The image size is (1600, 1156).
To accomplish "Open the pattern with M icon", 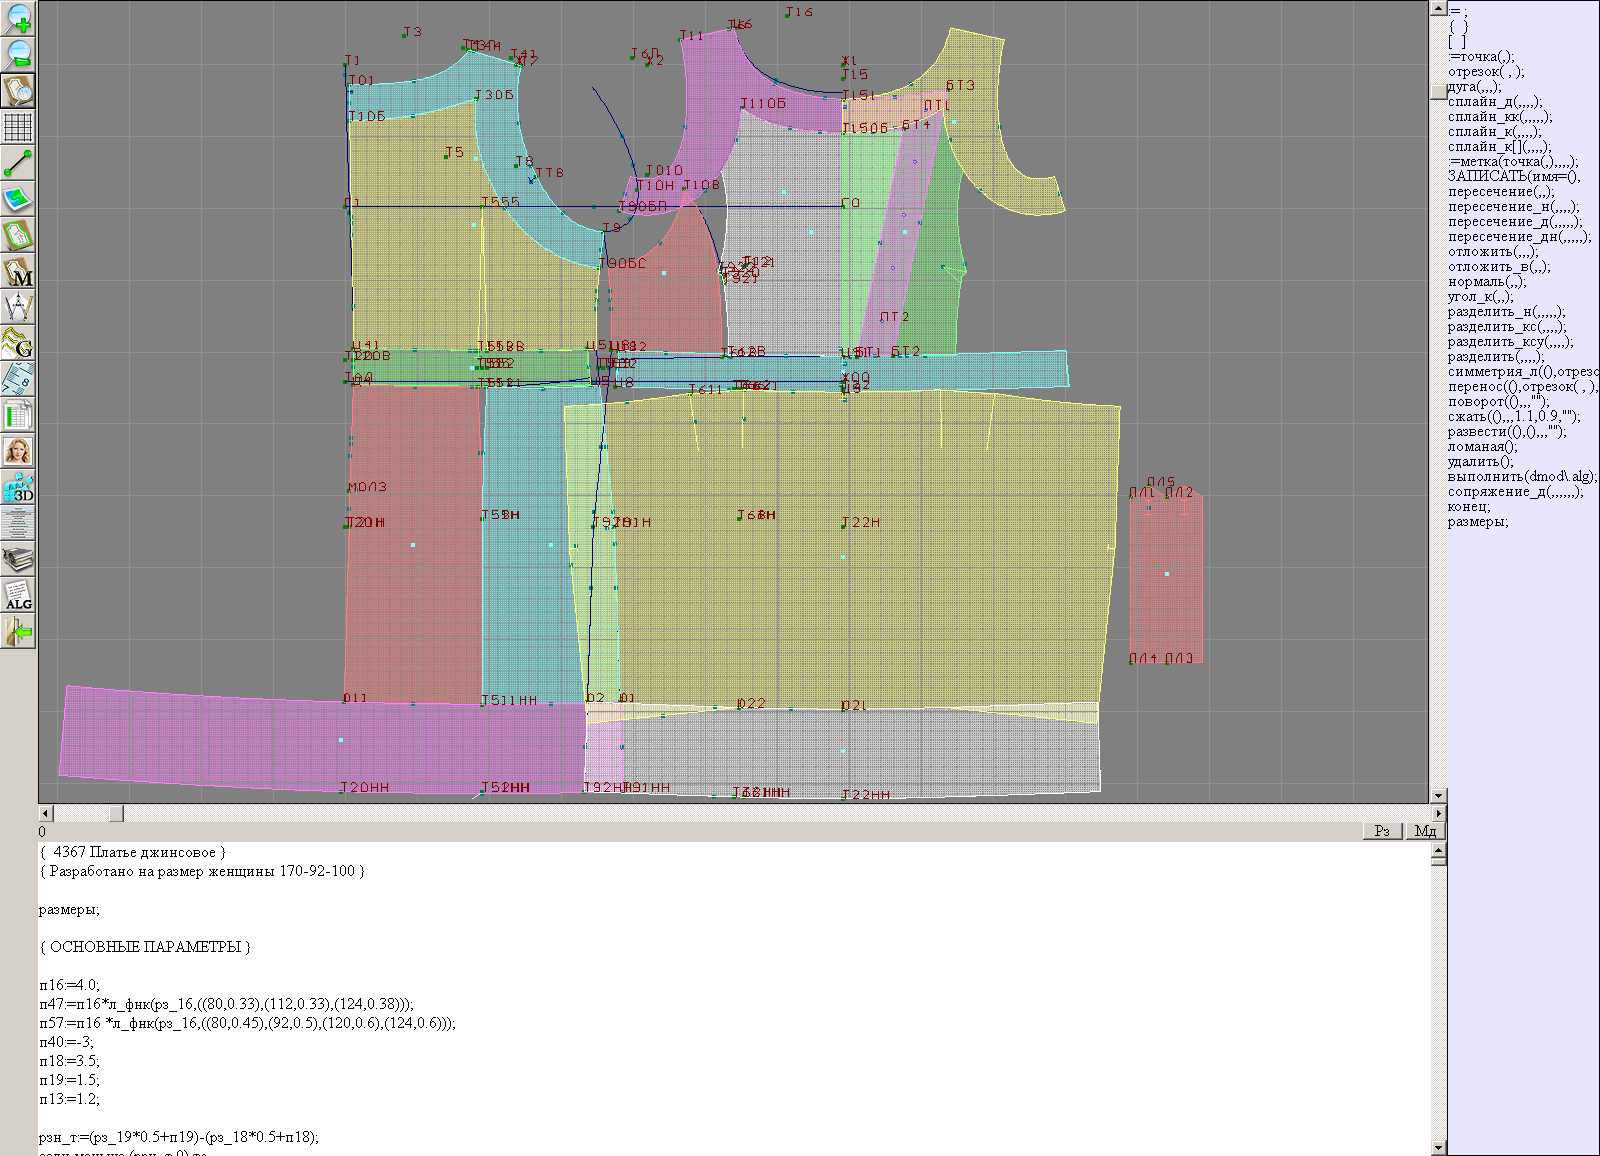I will pyautogui.click(x=18, y=271).
